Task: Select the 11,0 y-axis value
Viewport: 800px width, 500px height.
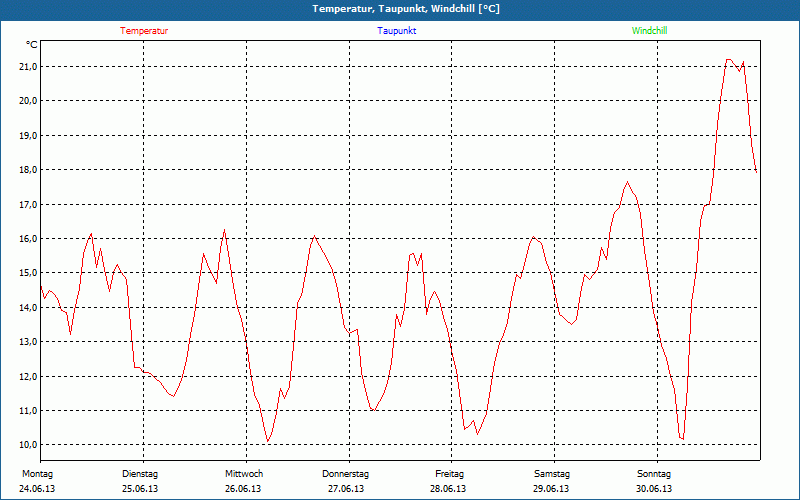Action: 28,411
